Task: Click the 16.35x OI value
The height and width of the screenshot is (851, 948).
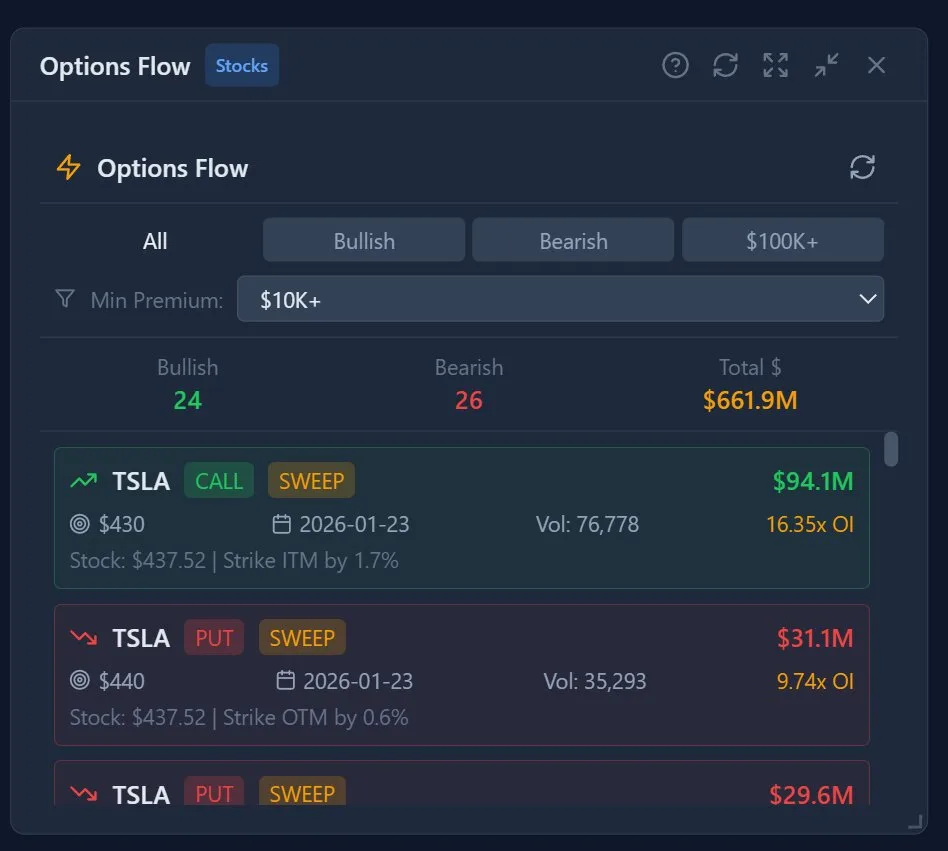Action: pos(810,524)
